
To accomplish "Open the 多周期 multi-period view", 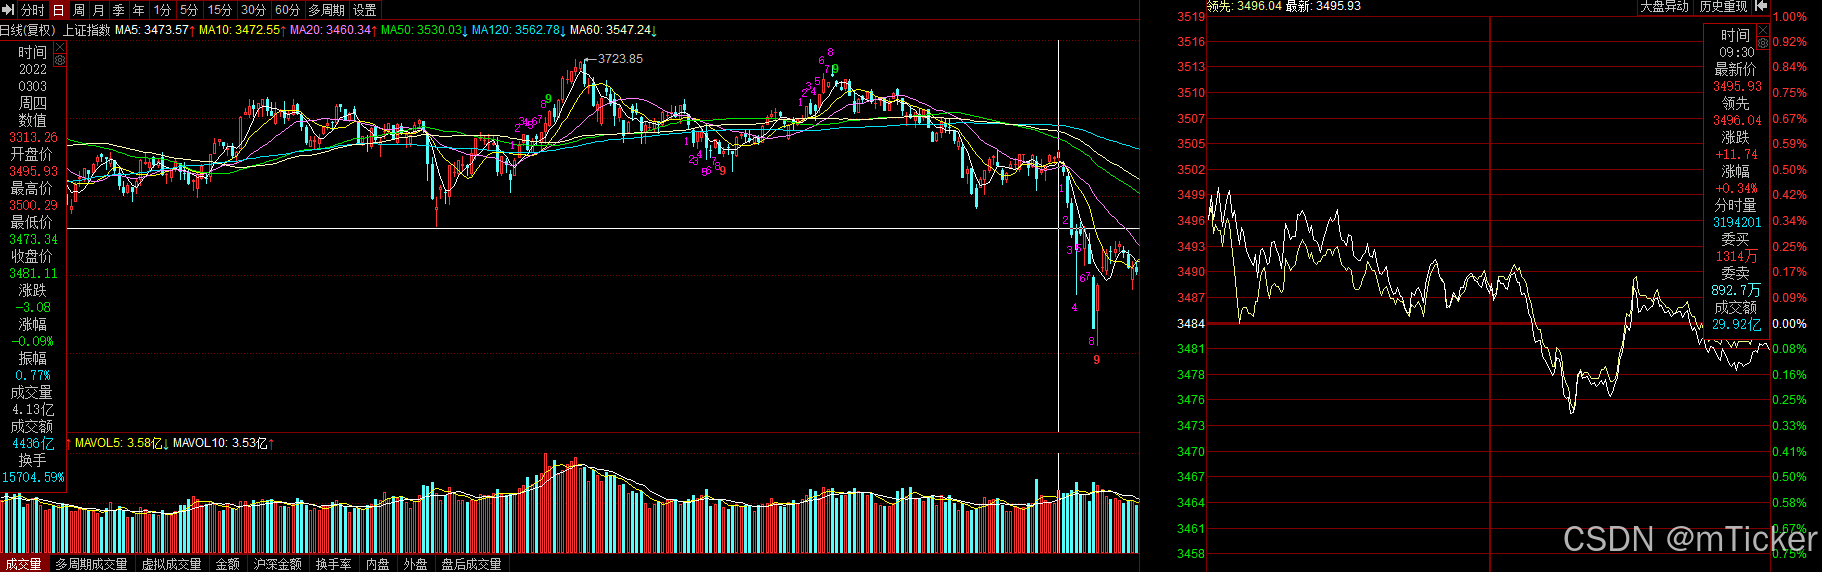I will (x=326, y=9).
